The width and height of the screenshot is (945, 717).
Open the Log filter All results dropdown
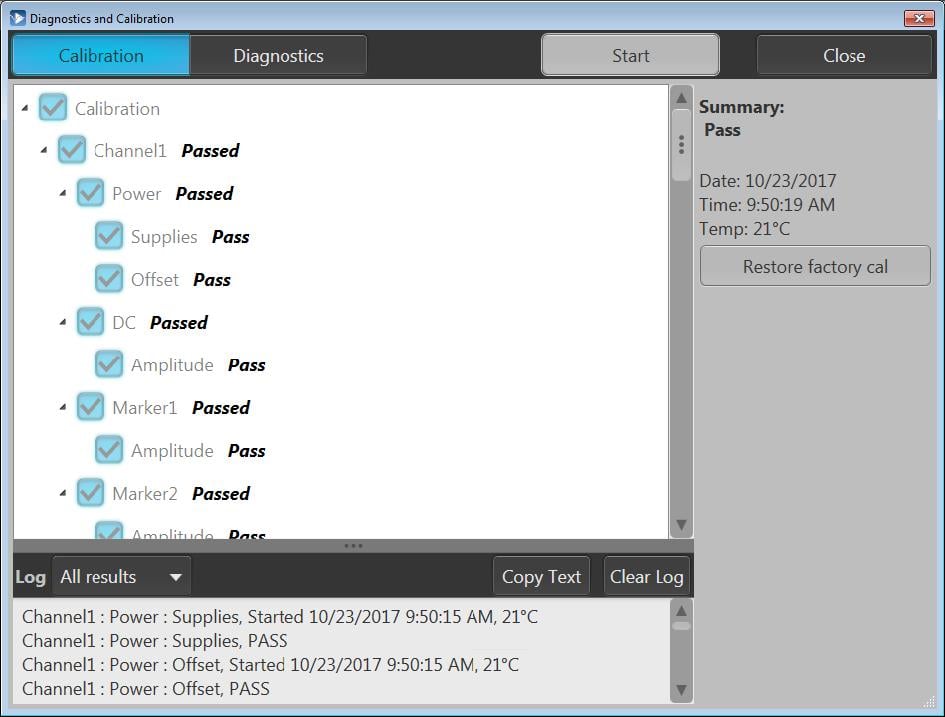tap(121, 576)
